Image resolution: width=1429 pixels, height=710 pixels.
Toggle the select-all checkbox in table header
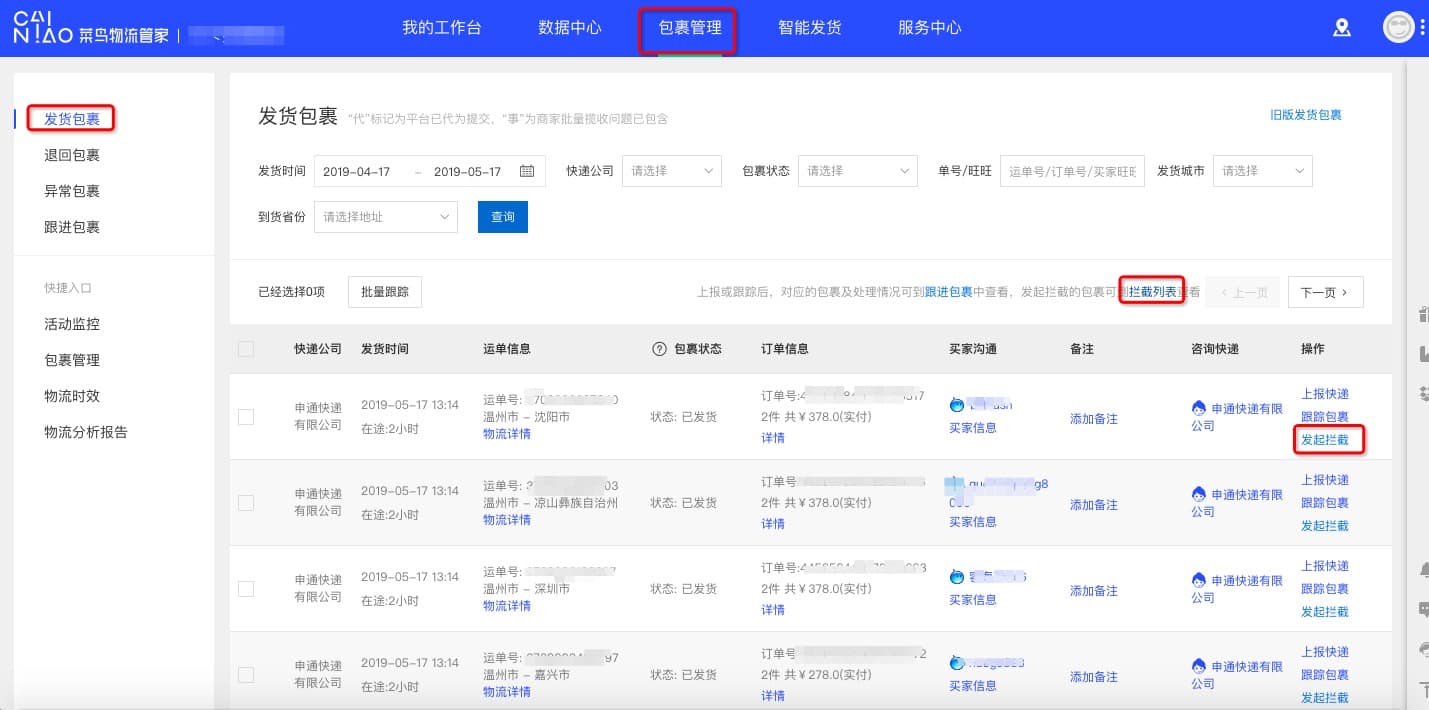tap(246, 349)
